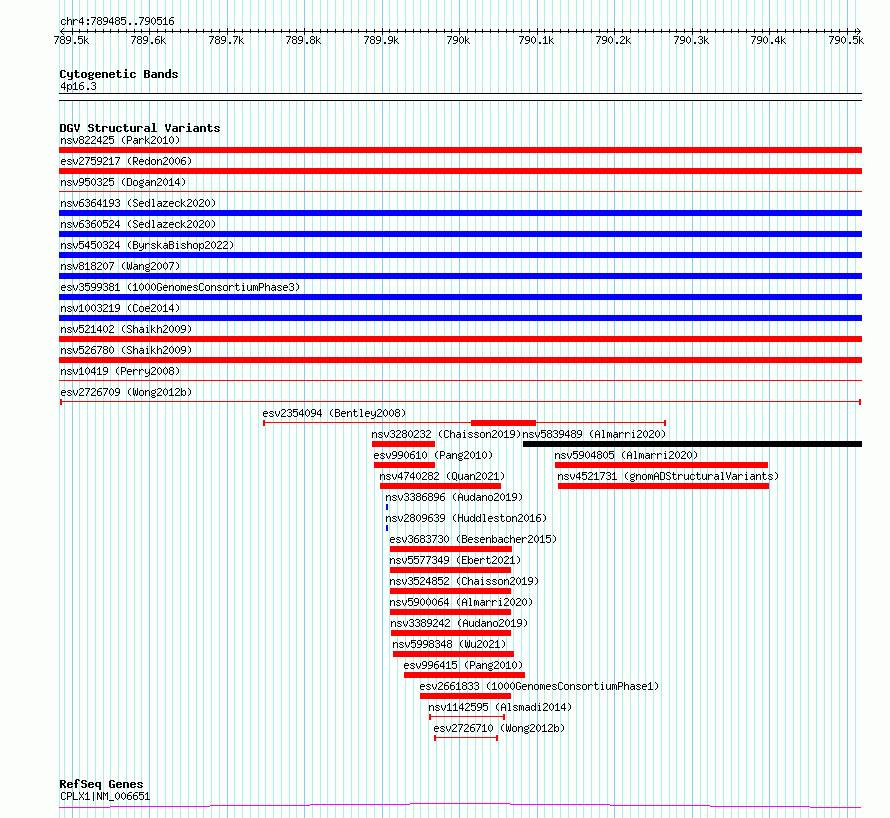Screen dimensions: 890x818
Task: Open nsv5998348 (Wu2021) label
Action: [449, 644]
